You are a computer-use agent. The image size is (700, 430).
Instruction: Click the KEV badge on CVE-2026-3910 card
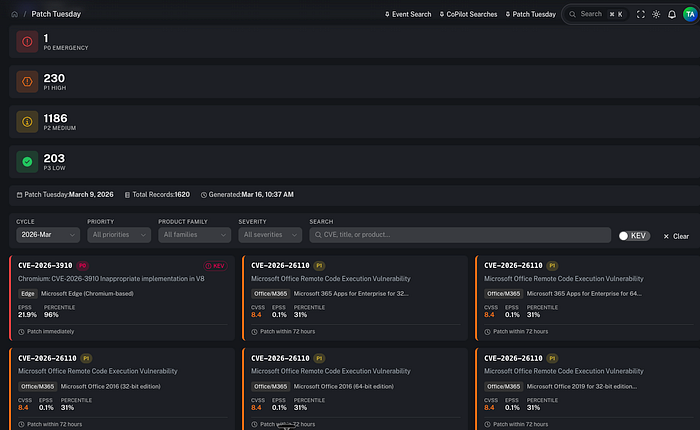(x=216, y=266)
